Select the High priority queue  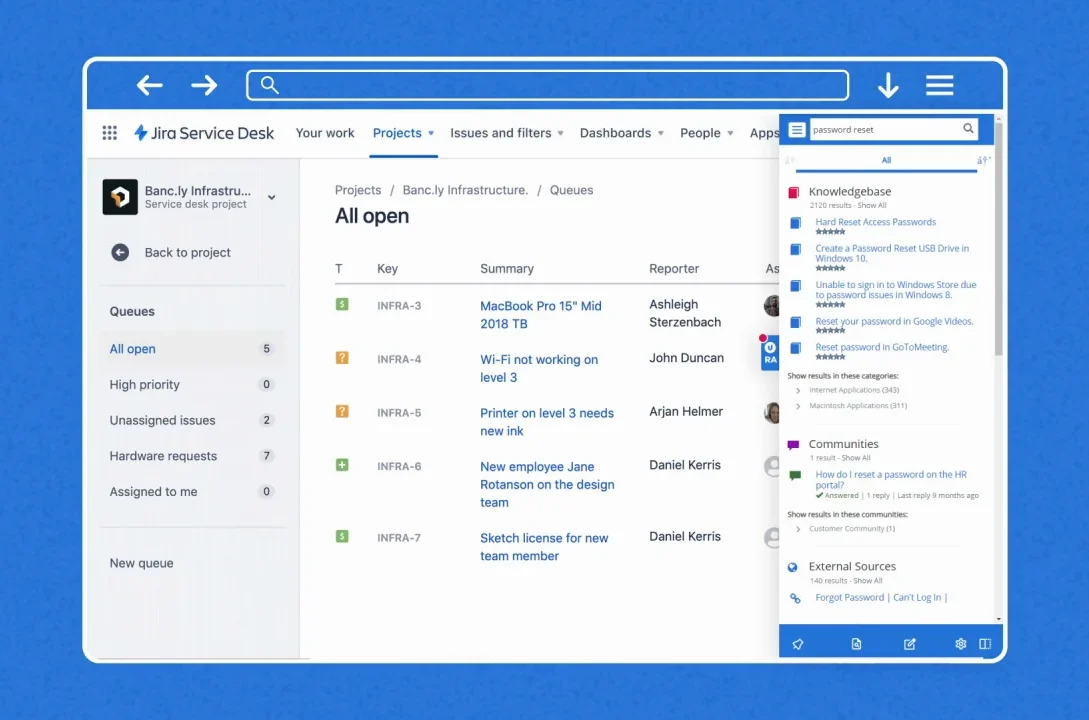point(190,384)
